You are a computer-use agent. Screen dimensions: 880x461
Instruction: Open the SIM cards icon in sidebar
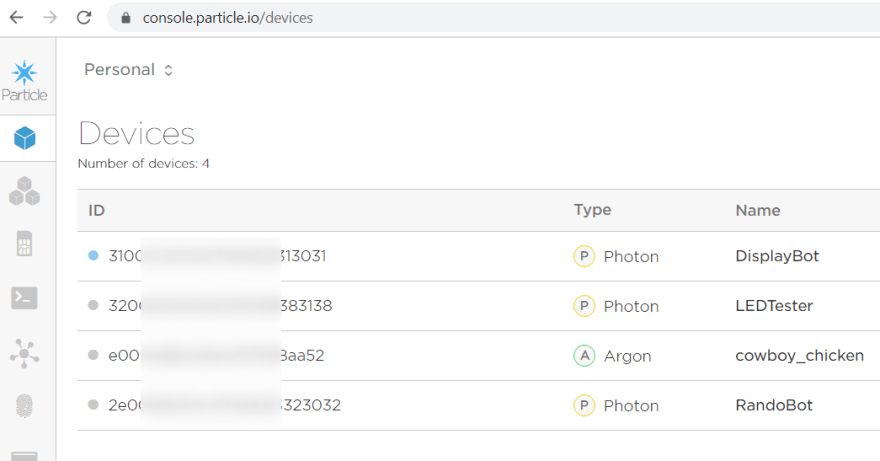[x=24, y=244]
